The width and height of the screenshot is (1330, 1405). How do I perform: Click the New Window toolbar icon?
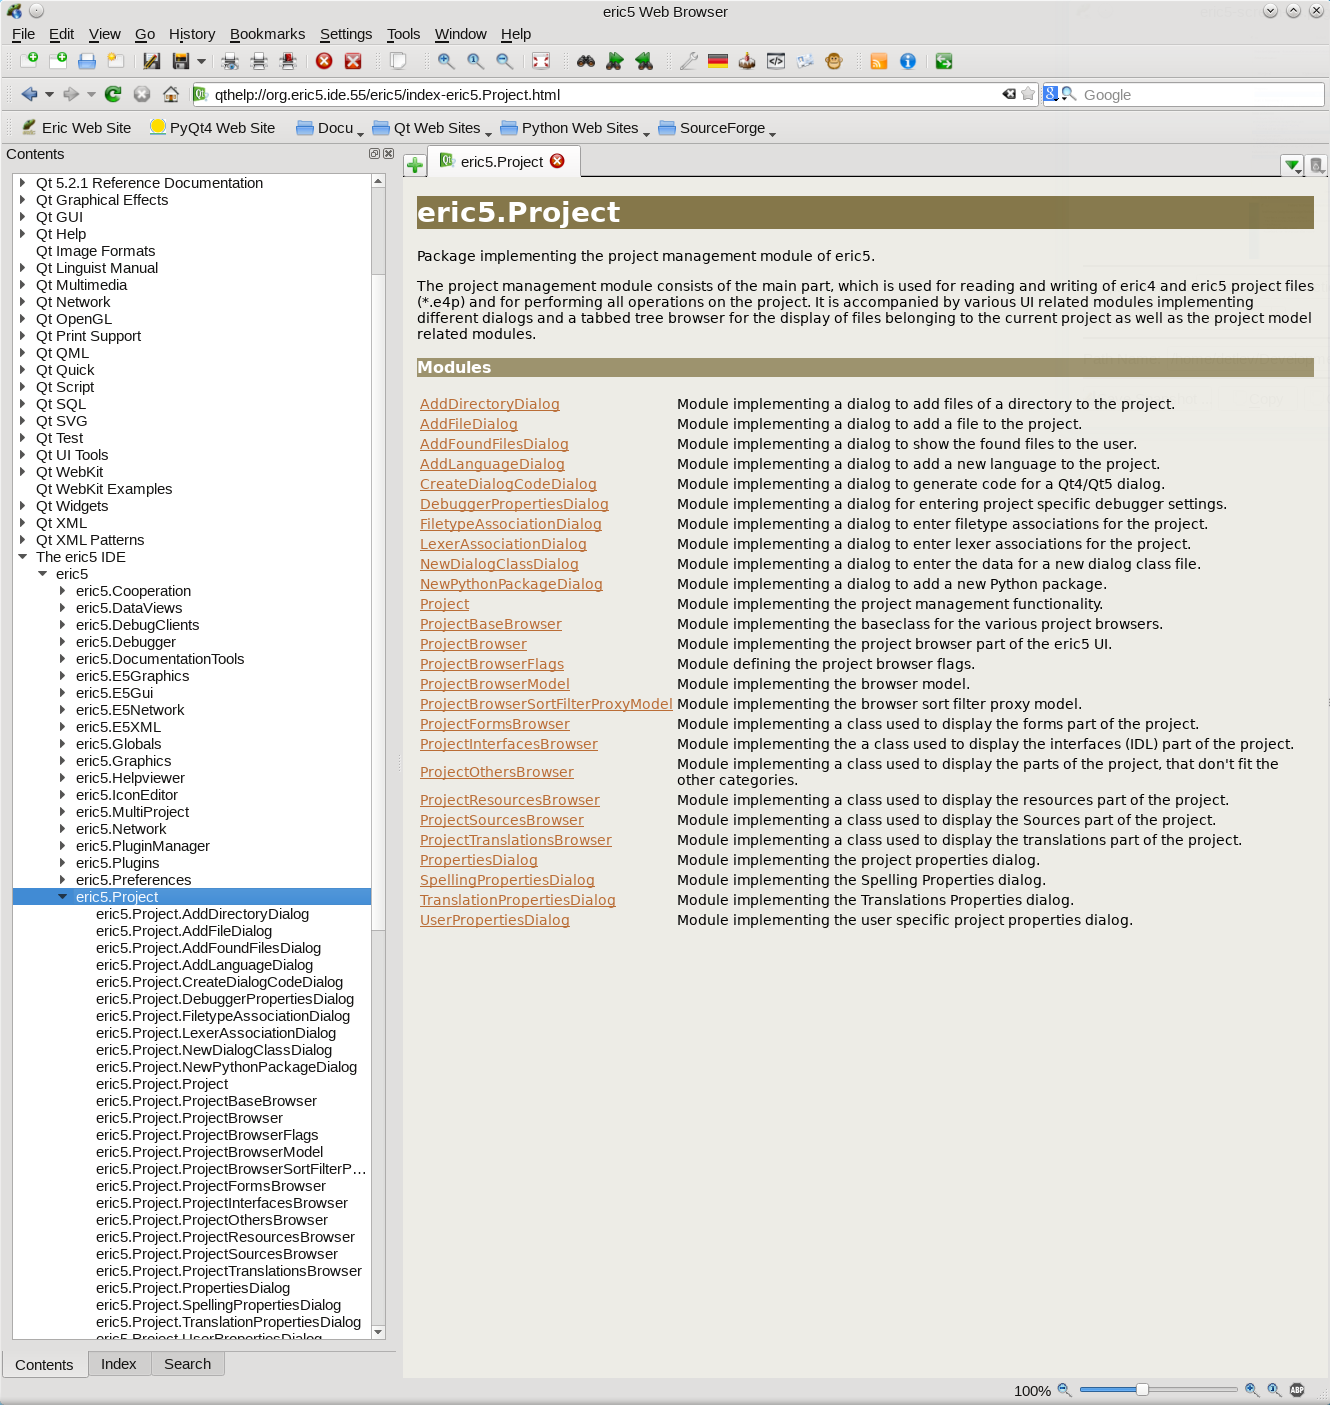pos(58,61)
